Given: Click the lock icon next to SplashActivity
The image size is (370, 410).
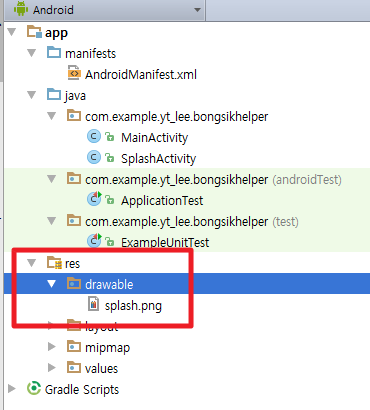Looking at the screenshot, I should 110,158.
